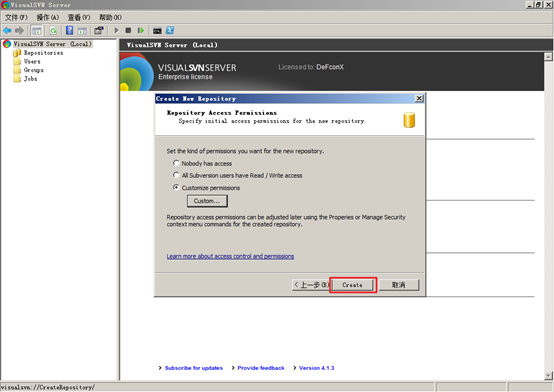
Task: Click the 上一步 (Back) wizard button
Action: (311, 285)
